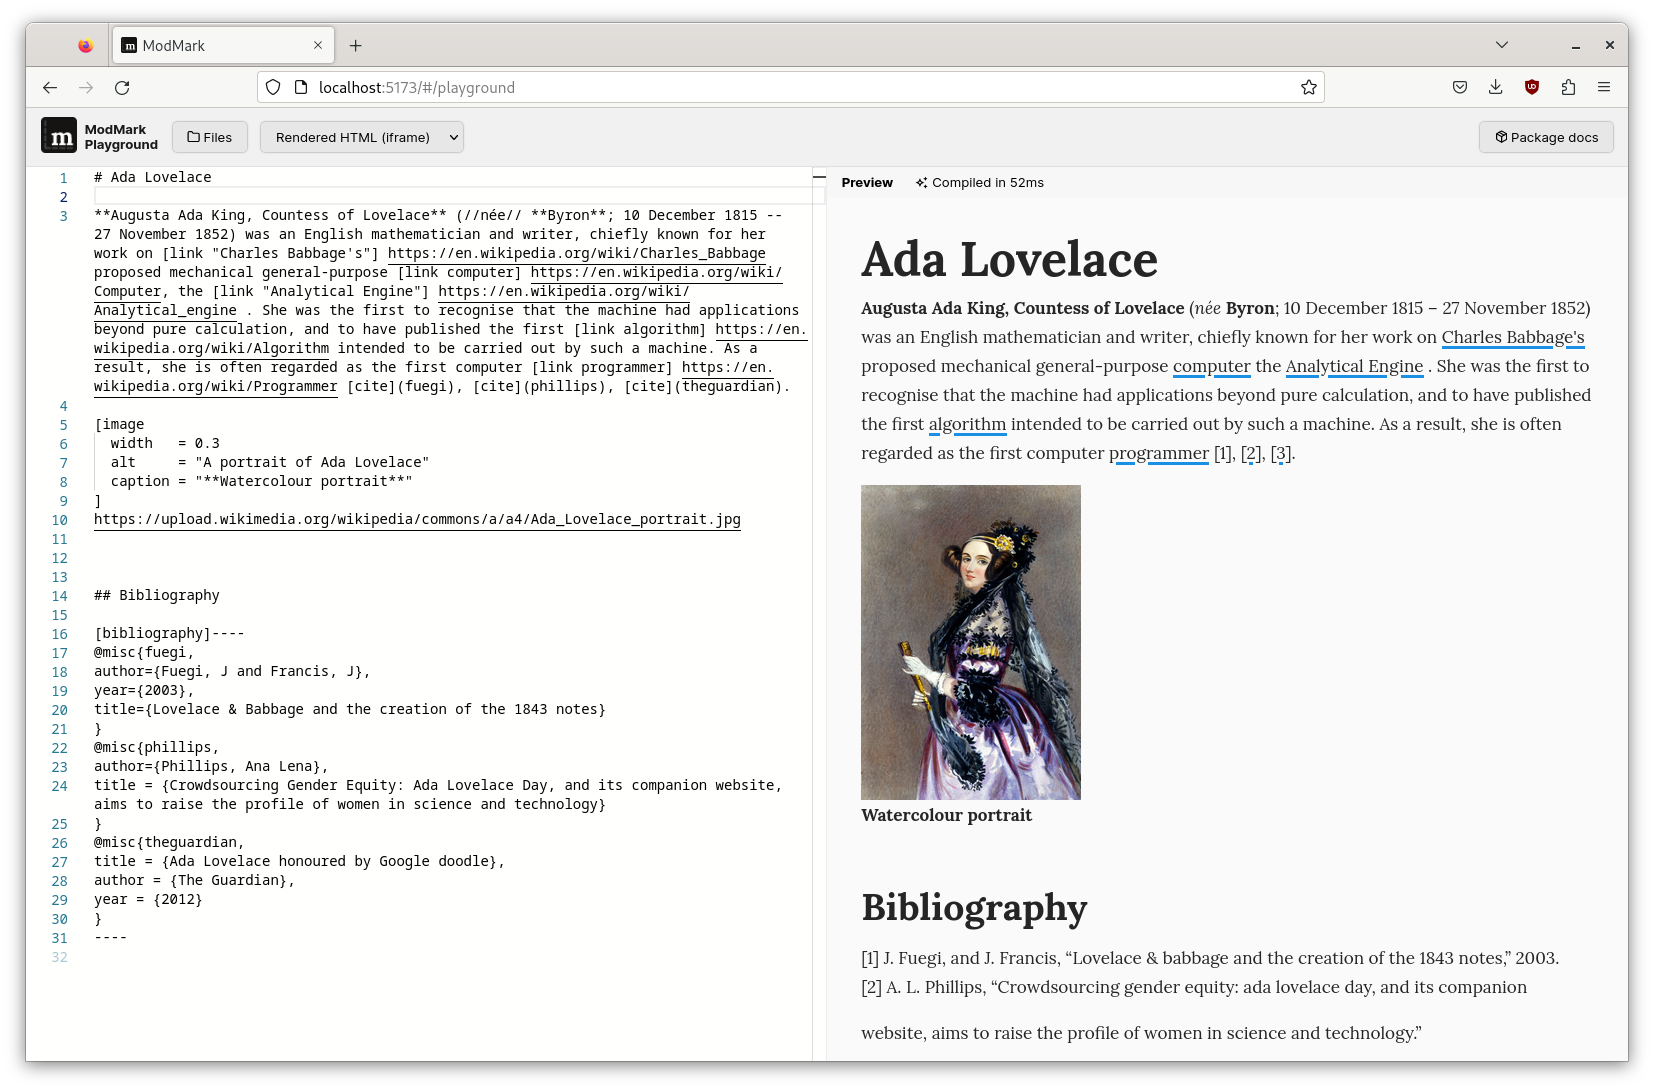Click the caption = "**Watercolour portrait**" line
Image resolution: width=1654 pixels, height=1090 pixels.
click(261, 481)
